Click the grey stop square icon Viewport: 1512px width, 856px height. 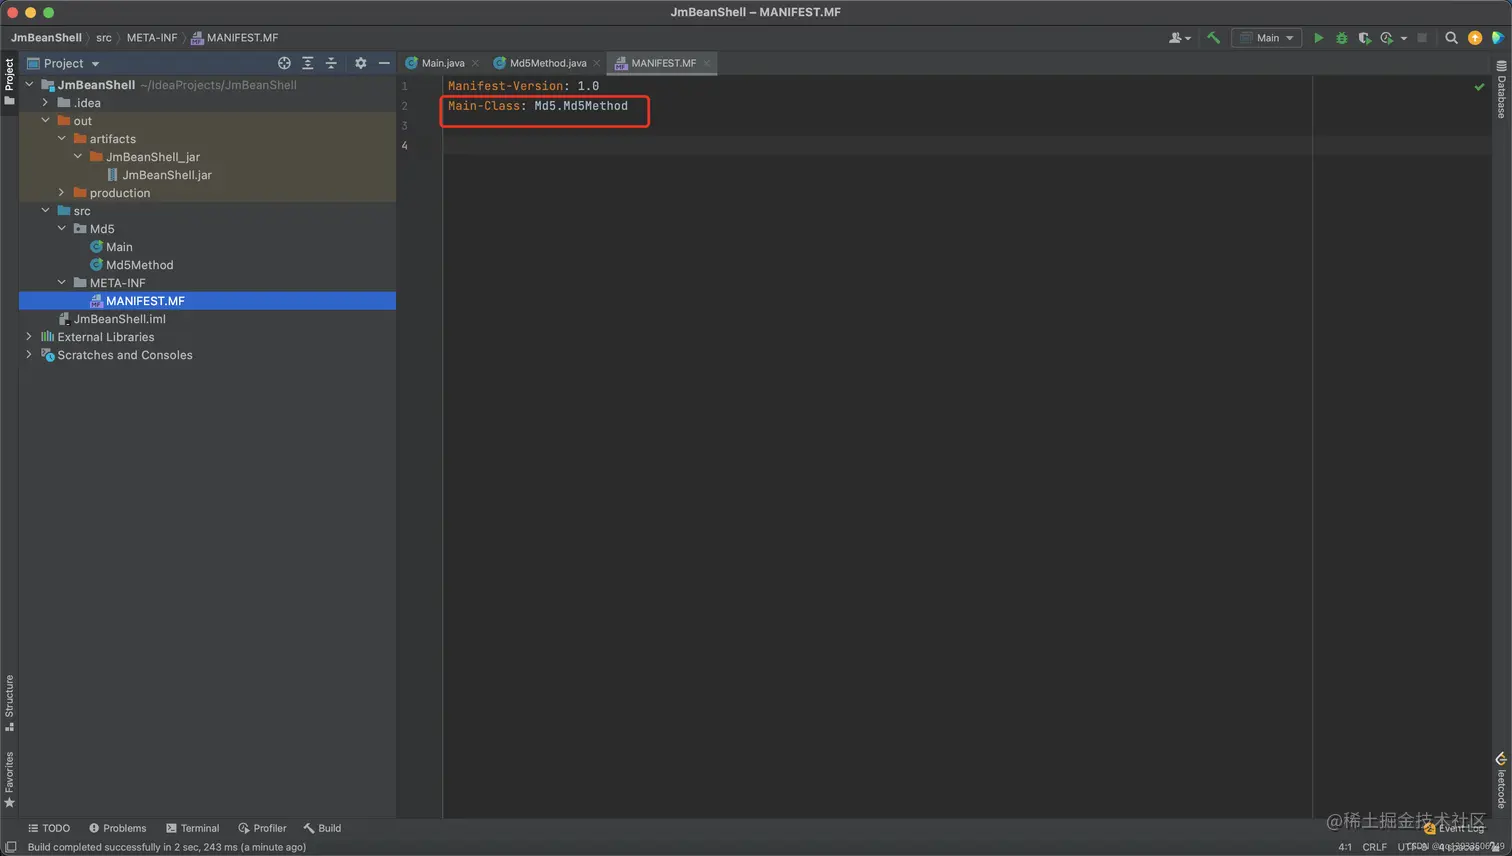[1422, 38]
